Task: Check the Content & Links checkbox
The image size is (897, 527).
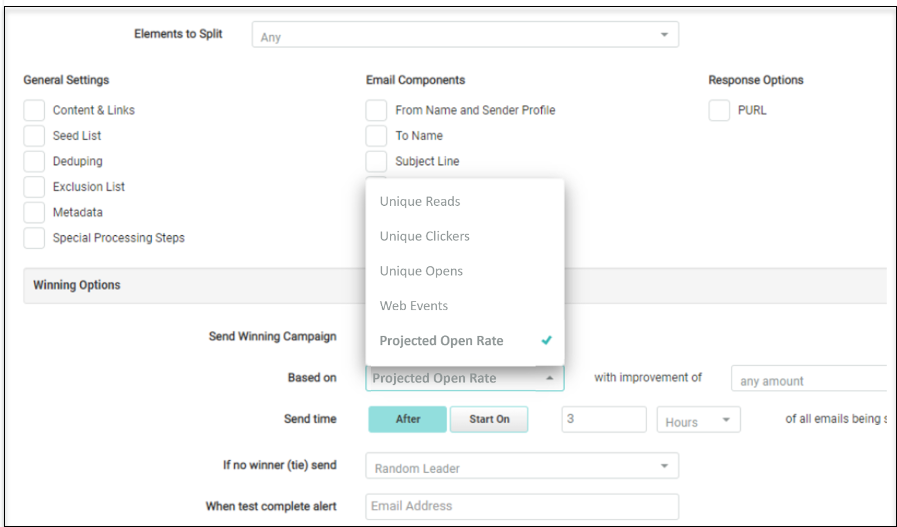Action: point(35,110)
